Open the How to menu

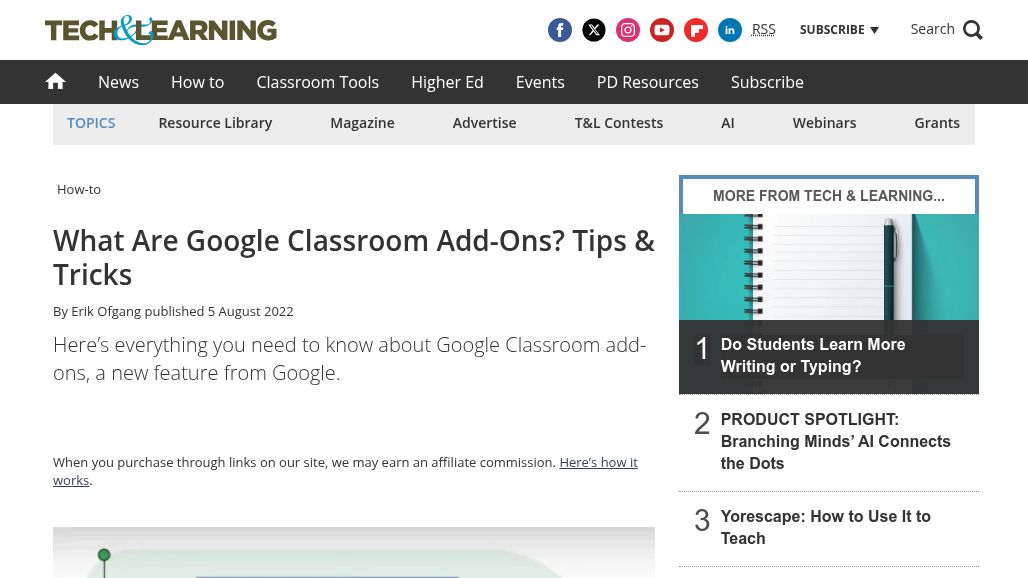[x=197, y=82]
